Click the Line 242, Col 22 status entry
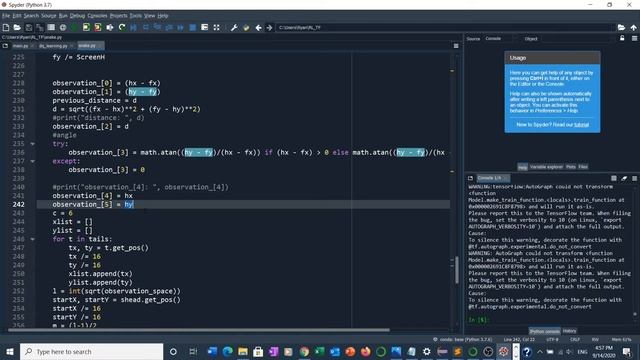Image resolution: width=640 pixels, height=360 pixels. [x=519, y=340]
